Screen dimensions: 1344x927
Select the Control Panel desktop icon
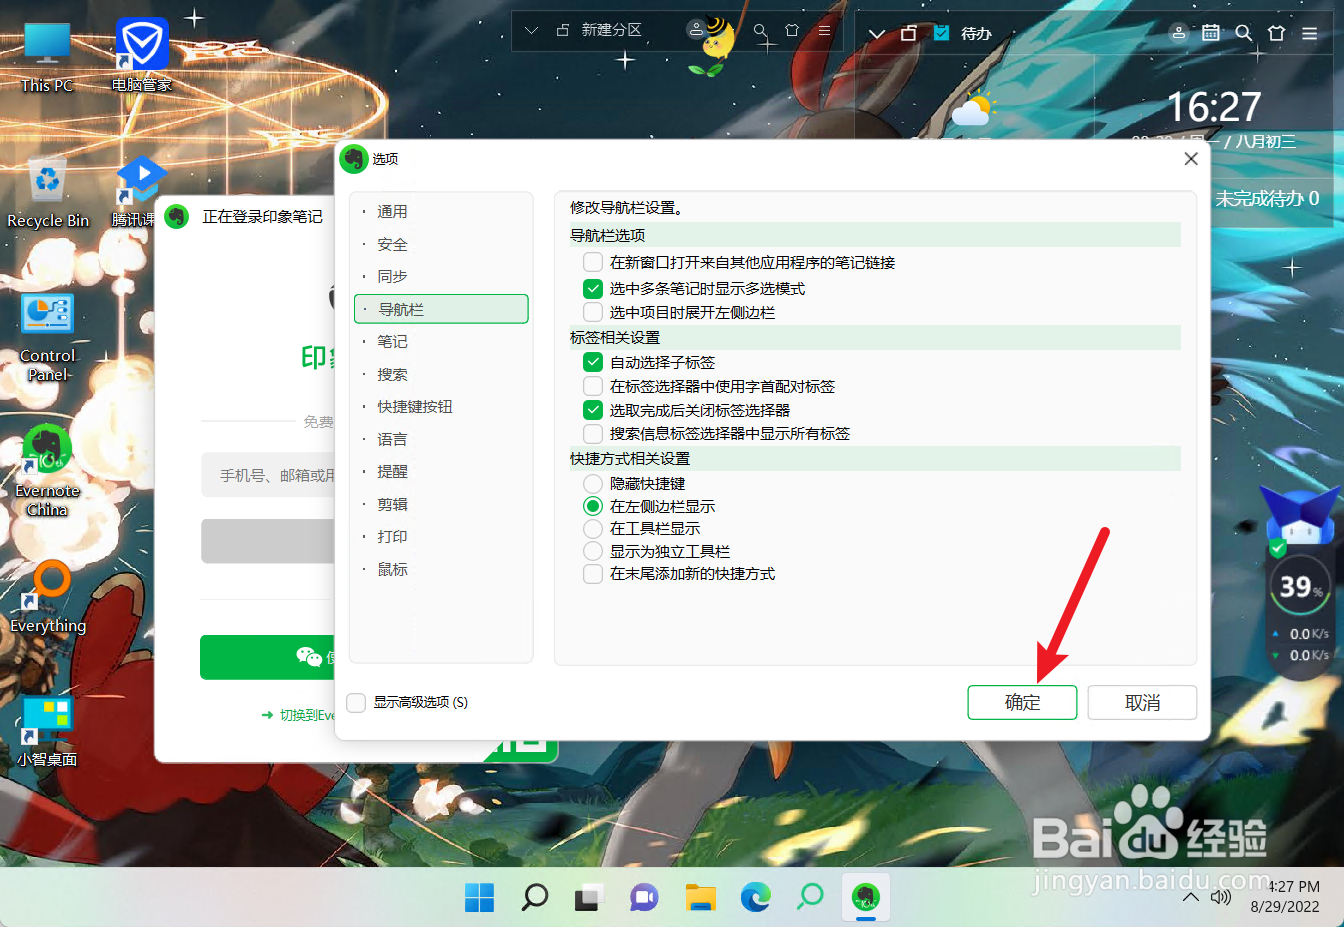pyautogui.click(x=47, y=338)
